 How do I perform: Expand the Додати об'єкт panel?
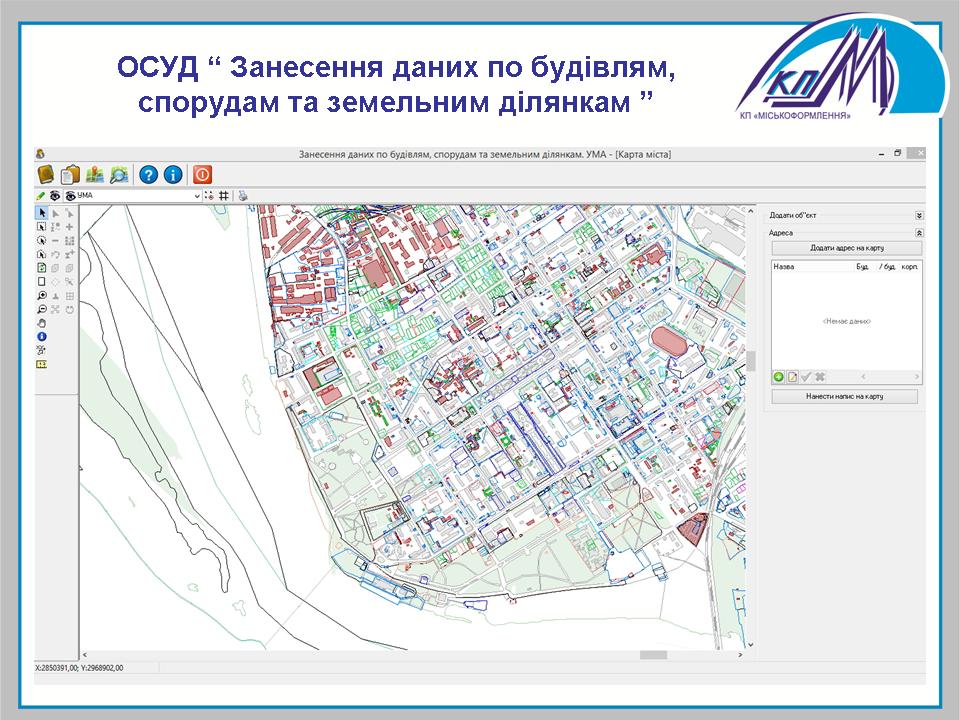918,215
